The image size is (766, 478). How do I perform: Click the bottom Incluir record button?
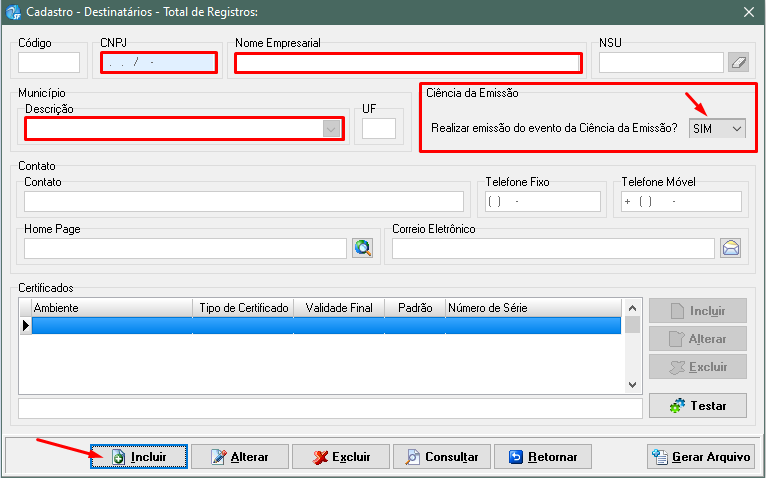[139, 457]
